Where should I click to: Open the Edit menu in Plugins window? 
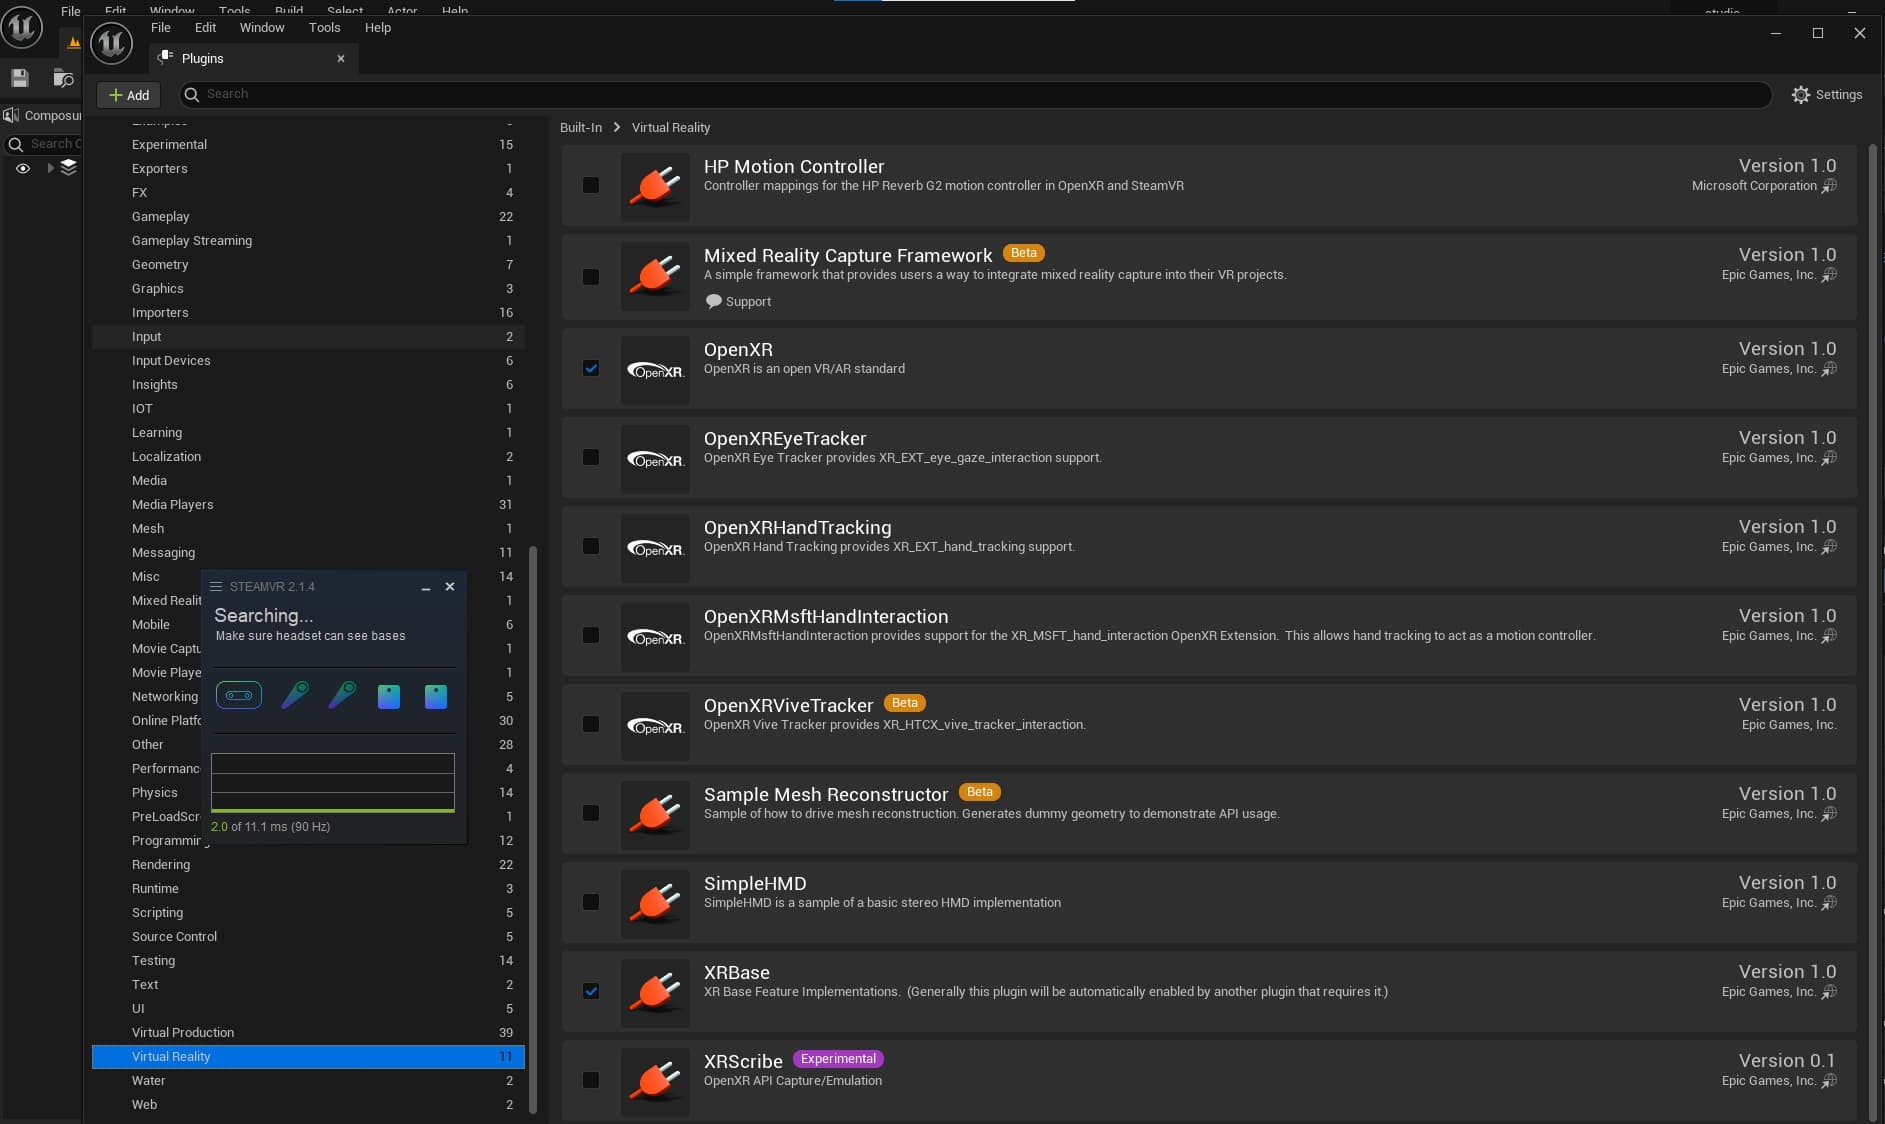point(205,28)
